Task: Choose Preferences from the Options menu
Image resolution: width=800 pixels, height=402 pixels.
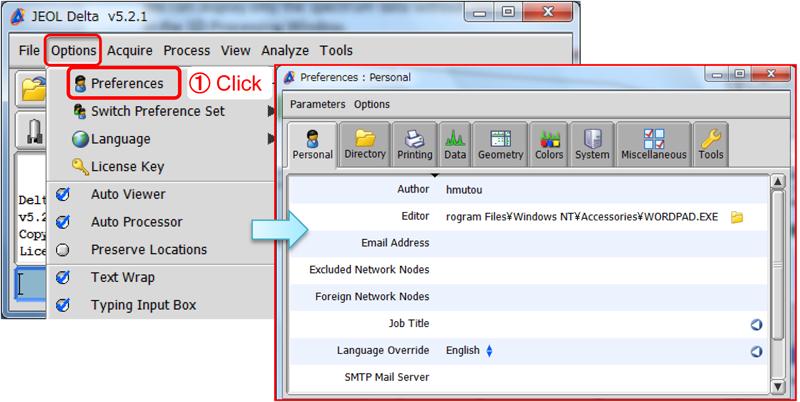Action: [x=124, y=83]
